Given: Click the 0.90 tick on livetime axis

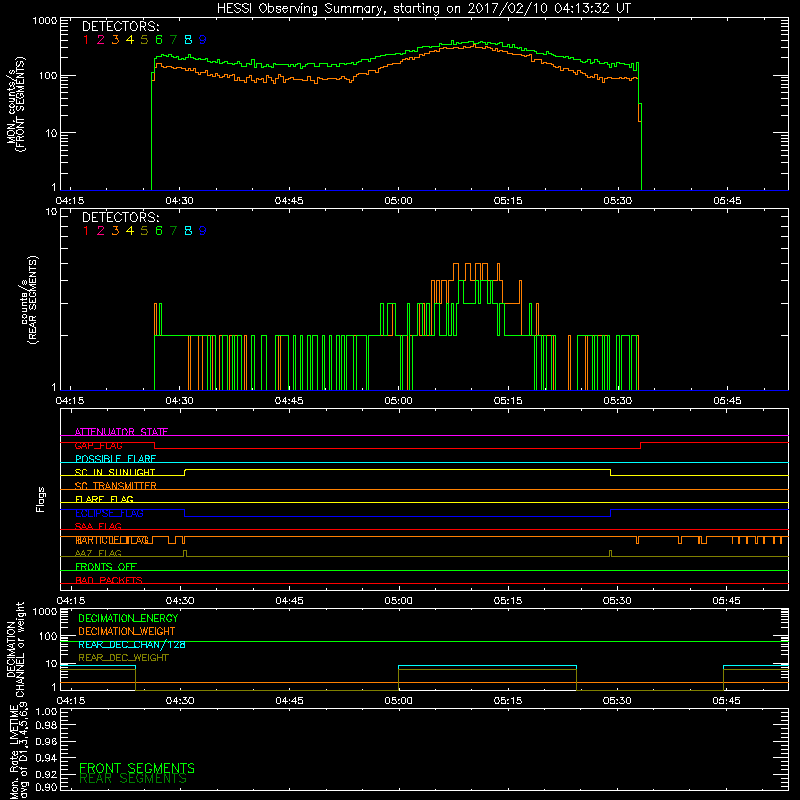Looking at the screenshot, I should click(46, 787).
